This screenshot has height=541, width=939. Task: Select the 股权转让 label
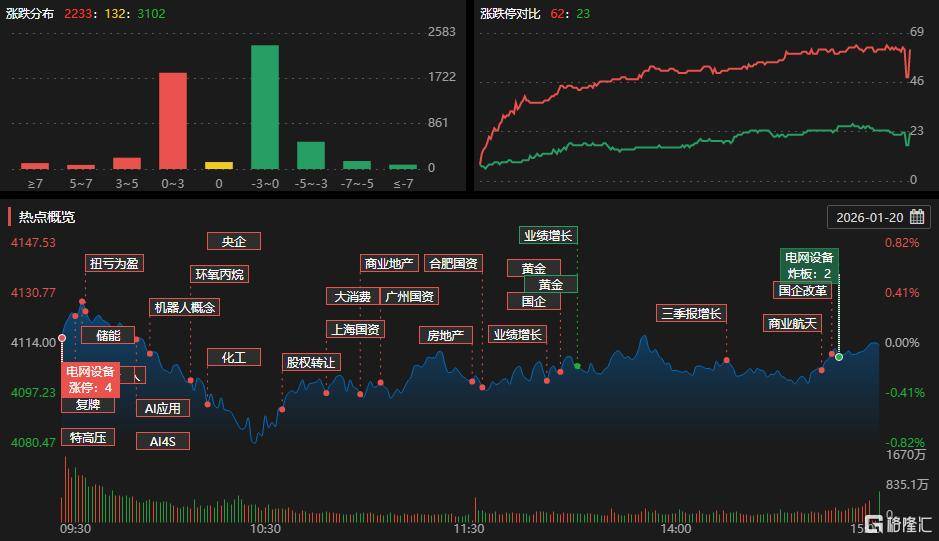click(311, 362)
